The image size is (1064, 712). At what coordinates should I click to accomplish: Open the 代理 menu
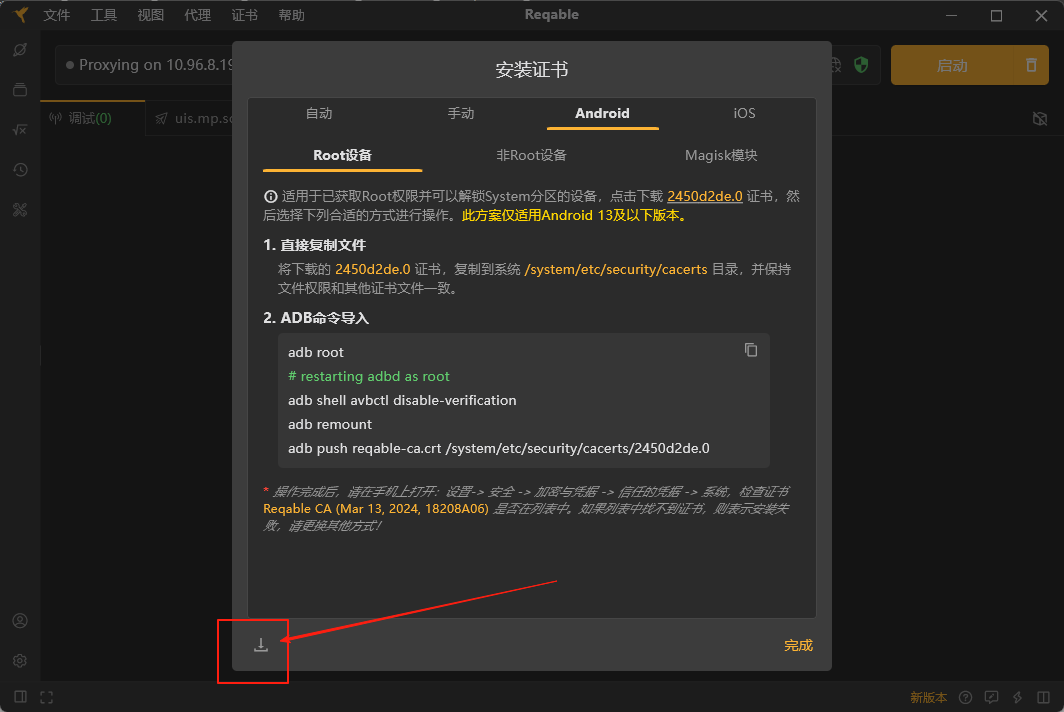(197, 15)
